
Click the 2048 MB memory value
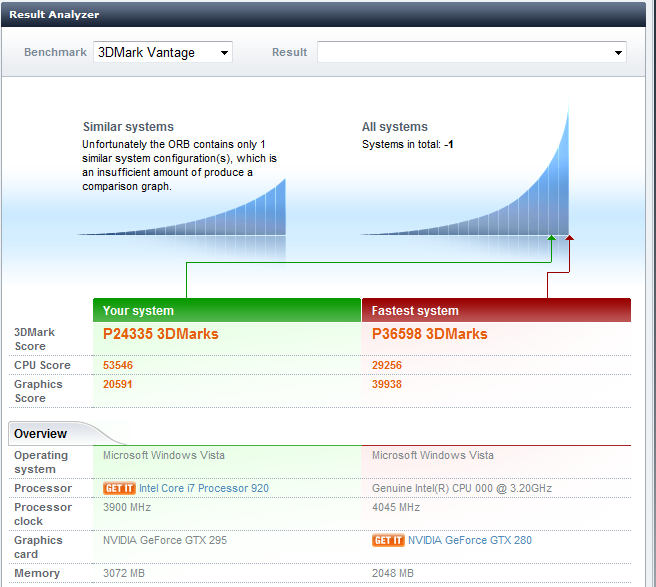click(393, 573)
